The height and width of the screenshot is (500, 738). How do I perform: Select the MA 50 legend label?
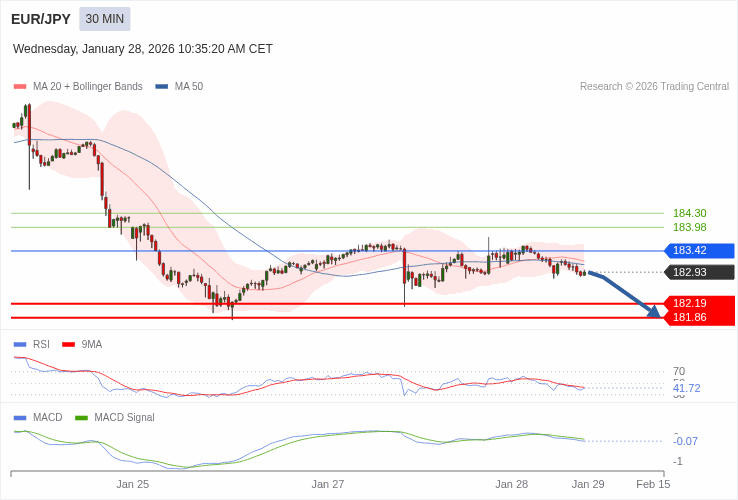click(x=189, y=87)
